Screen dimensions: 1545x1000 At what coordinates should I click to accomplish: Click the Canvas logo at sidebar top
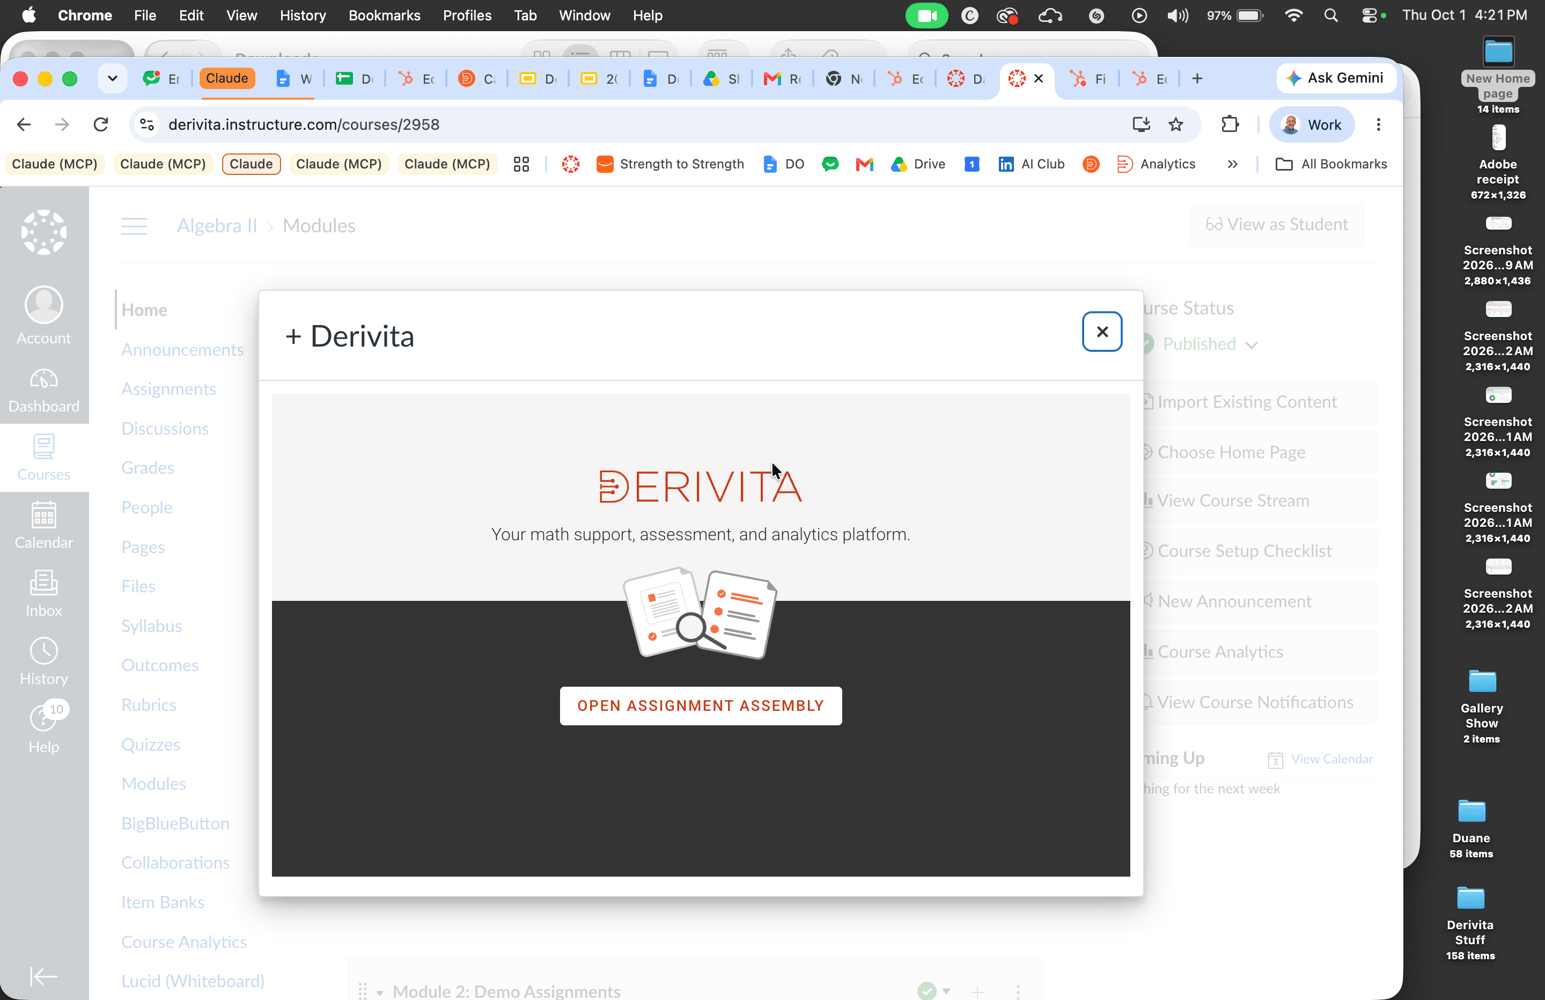pyautogui.click(x=44, y=232)
